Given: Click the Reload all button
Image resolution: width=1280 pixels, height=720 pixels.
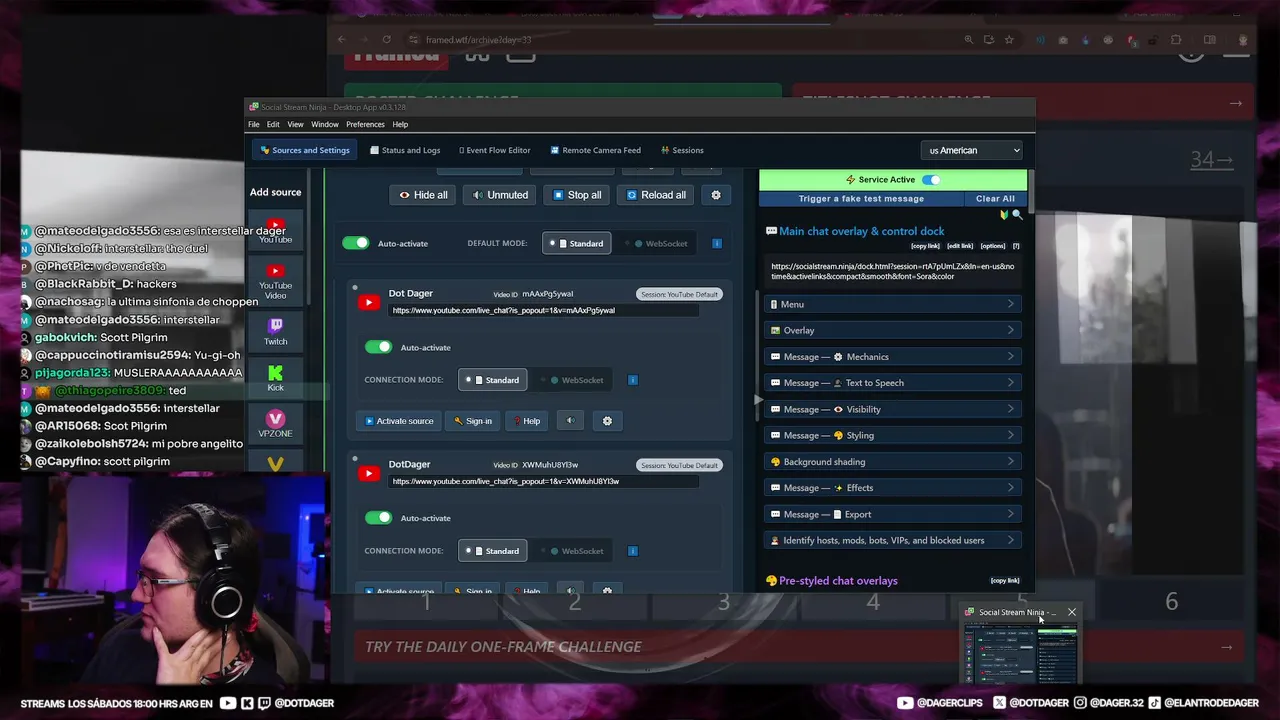Looking at the screenshot, I should click(656, 195).
